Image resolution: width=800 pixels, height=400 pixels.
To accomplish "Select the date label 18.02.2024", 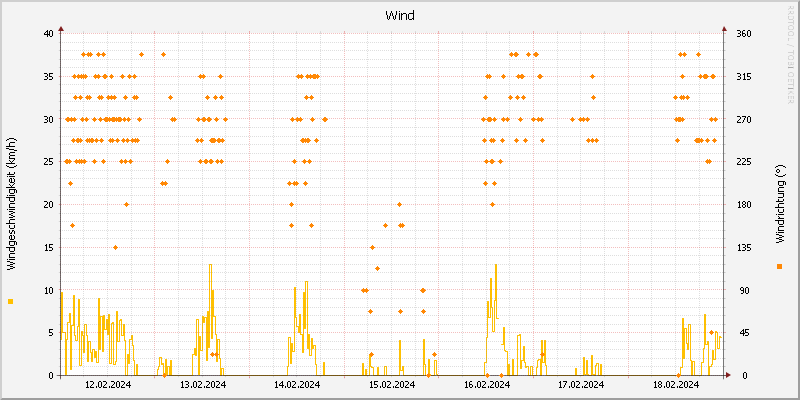I will 676,384.
